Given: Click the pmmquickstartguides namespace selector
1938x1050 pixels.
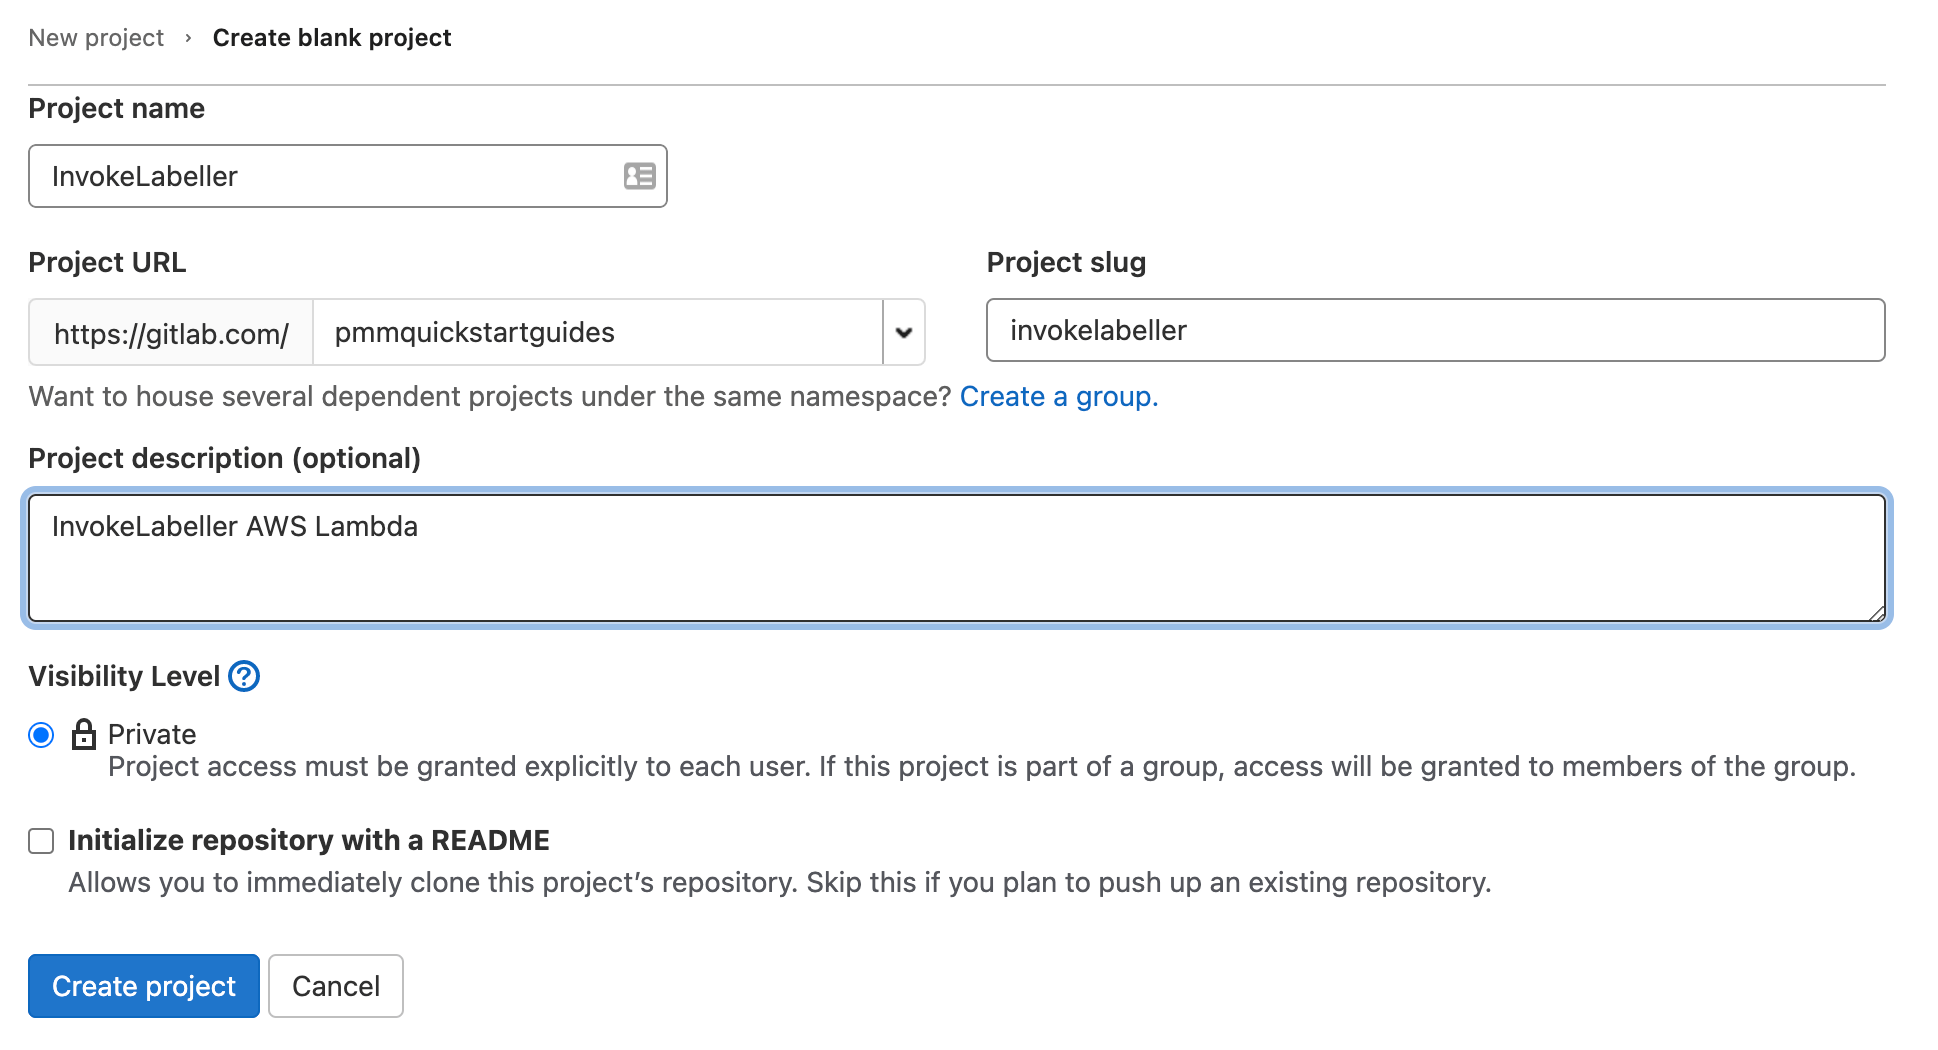Looking at the screenshot, I should (597, 332).
